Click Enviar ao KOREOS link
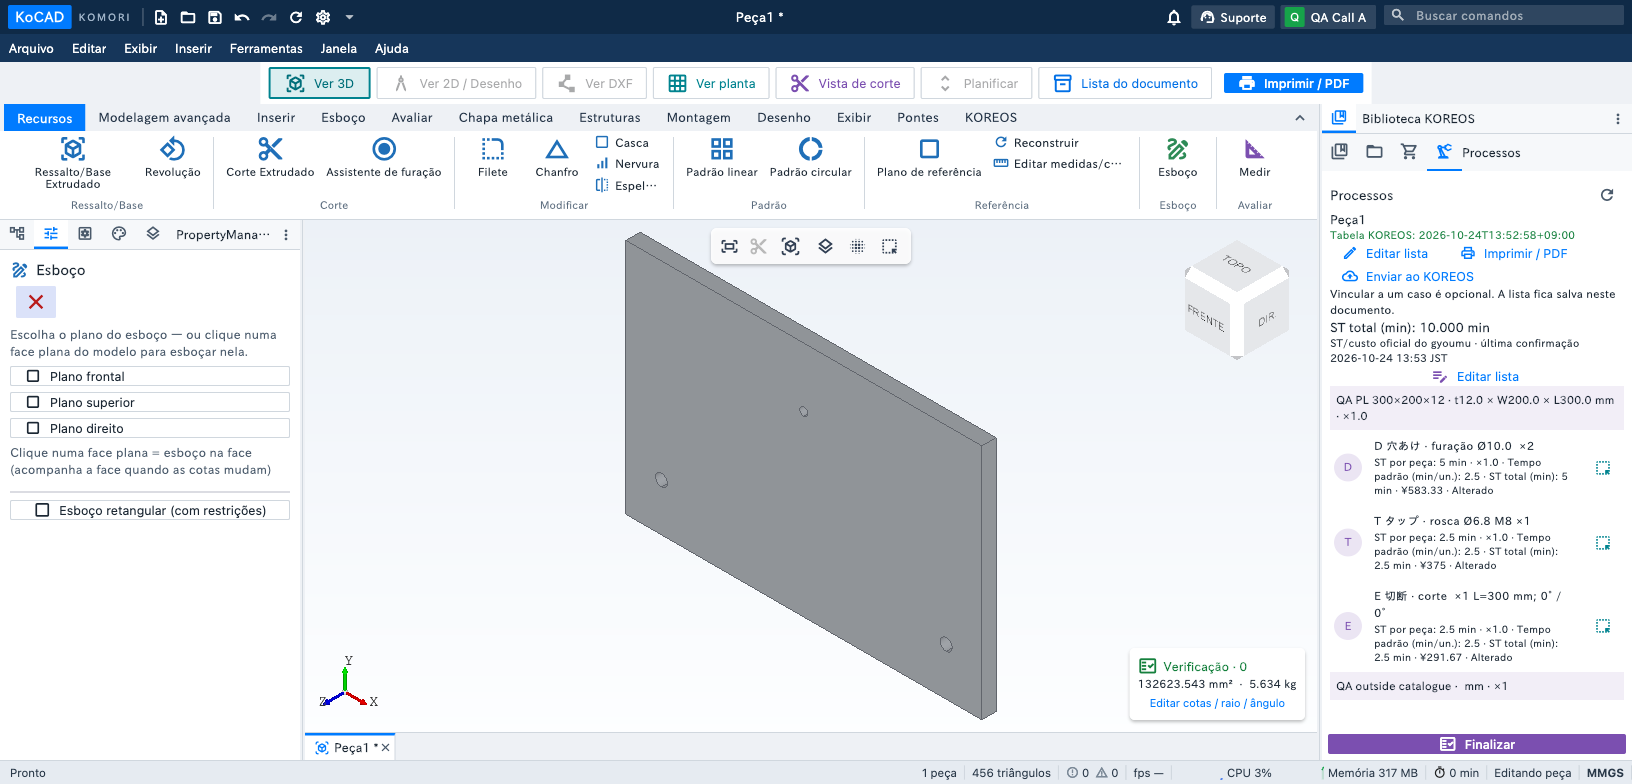 coord(1408,276)
